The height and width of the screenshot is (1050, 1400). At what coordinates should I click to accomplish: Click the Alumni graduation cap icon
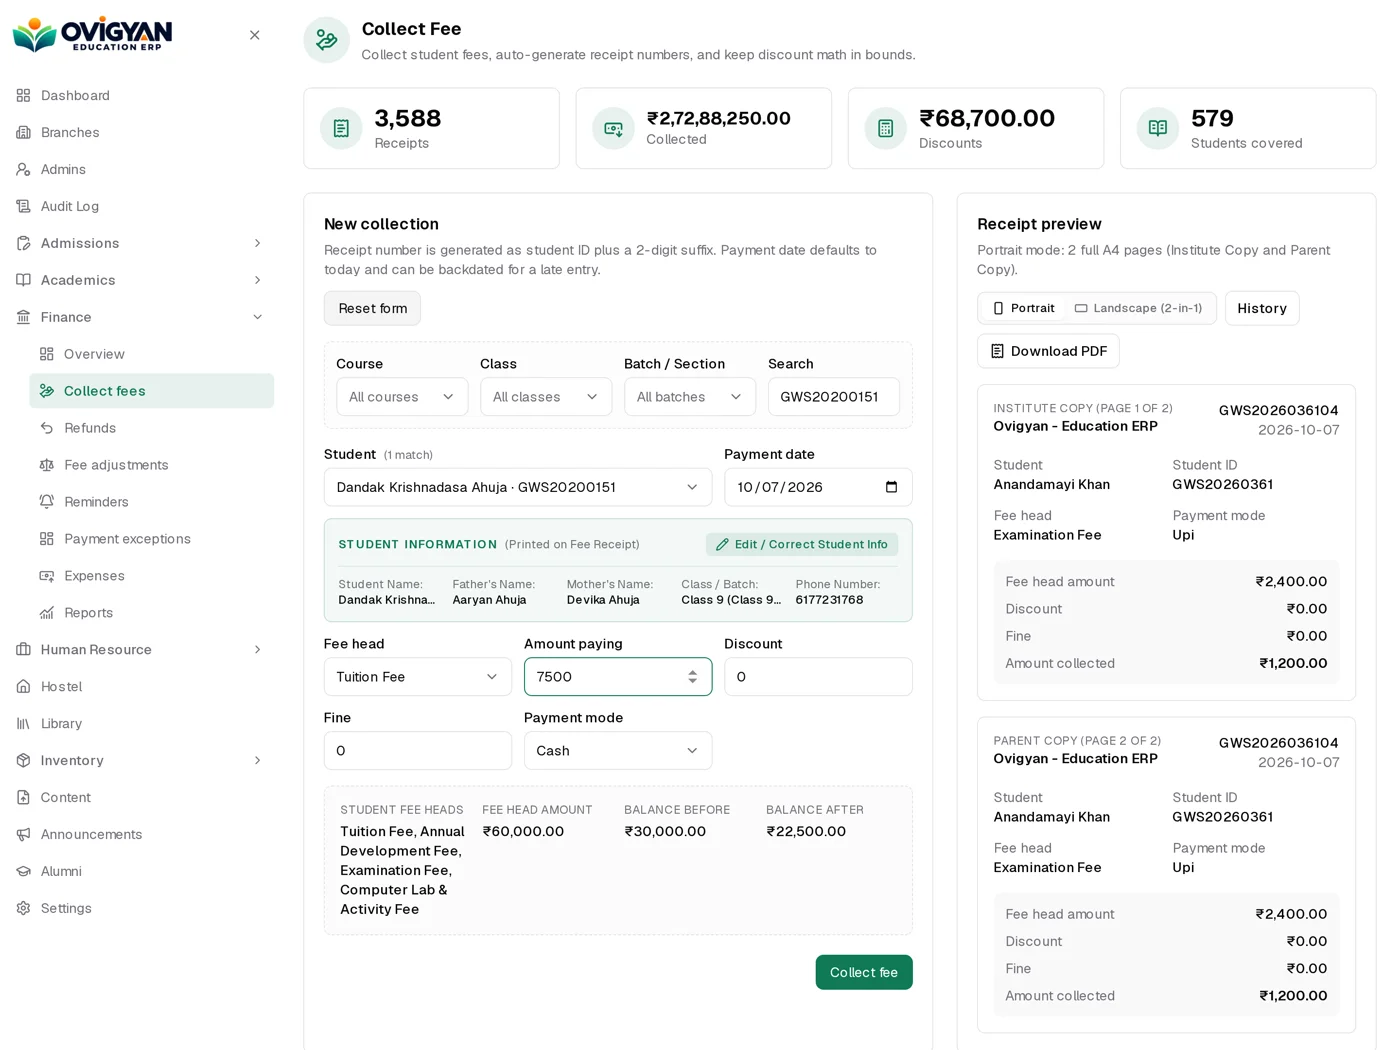tap(23, 872)
